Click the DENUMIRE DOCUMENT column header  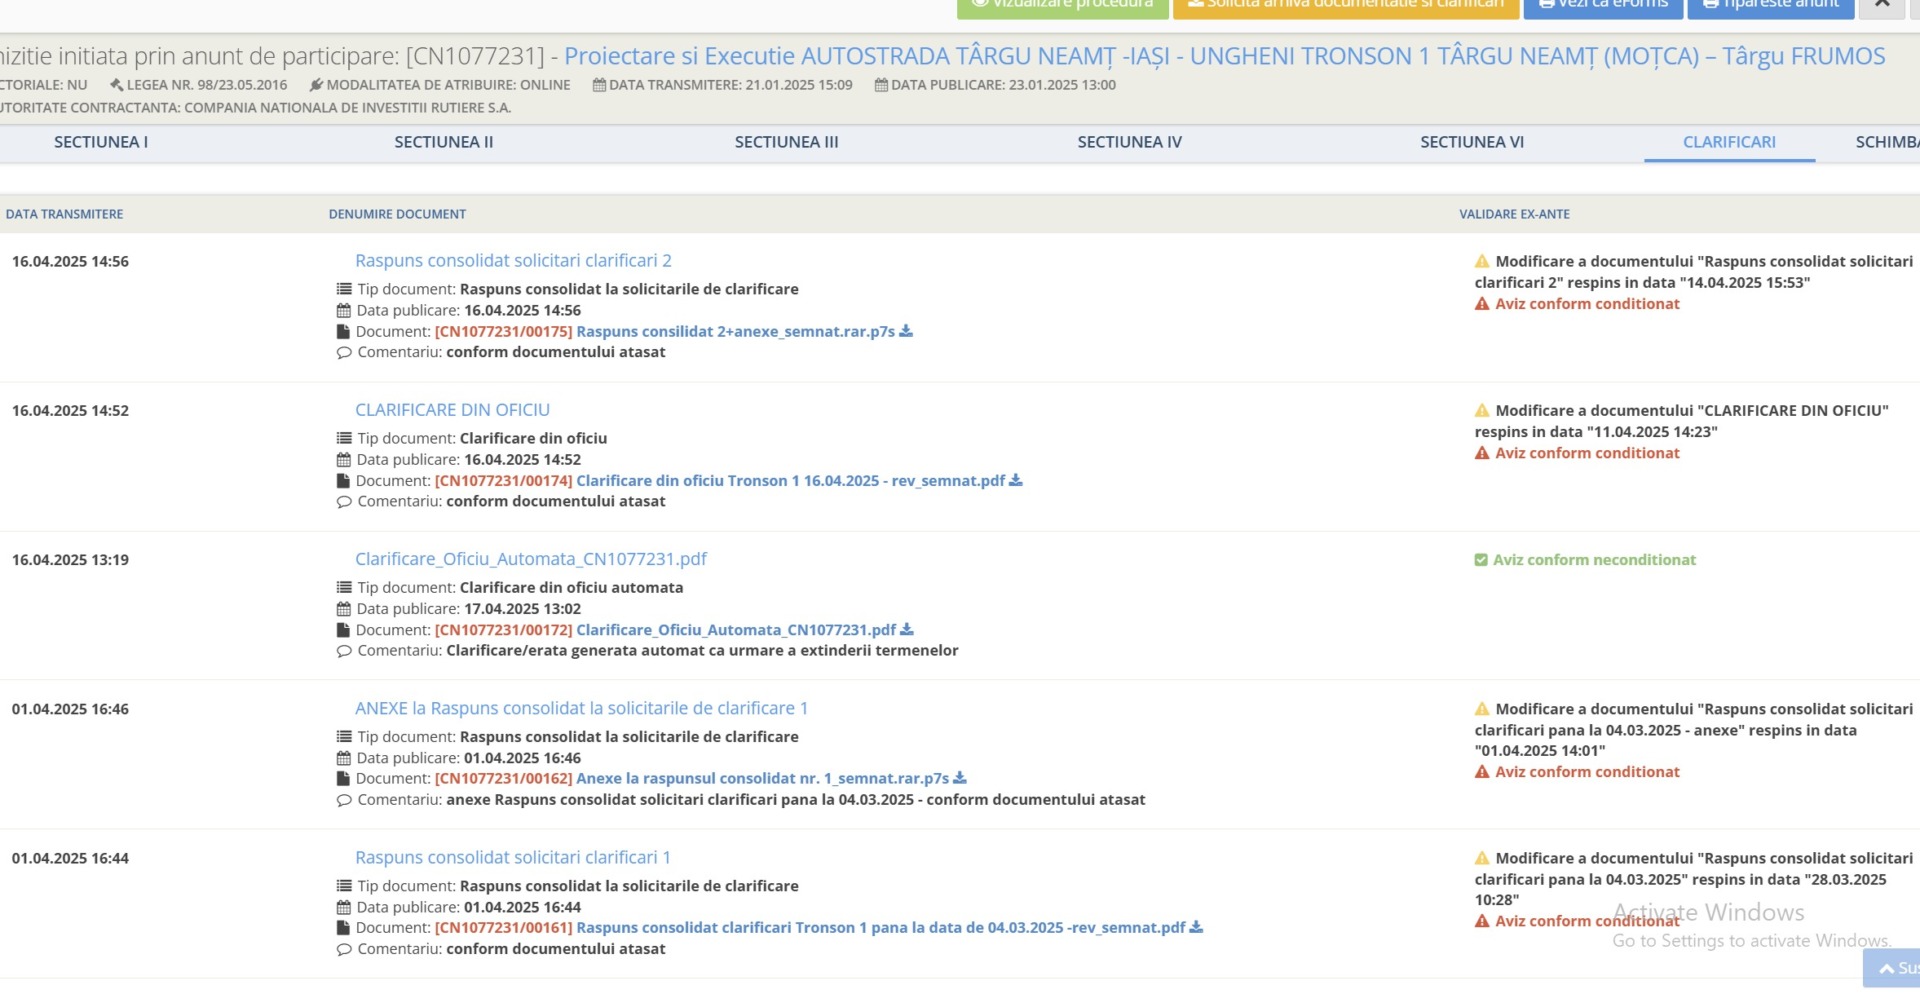[397, 214]
